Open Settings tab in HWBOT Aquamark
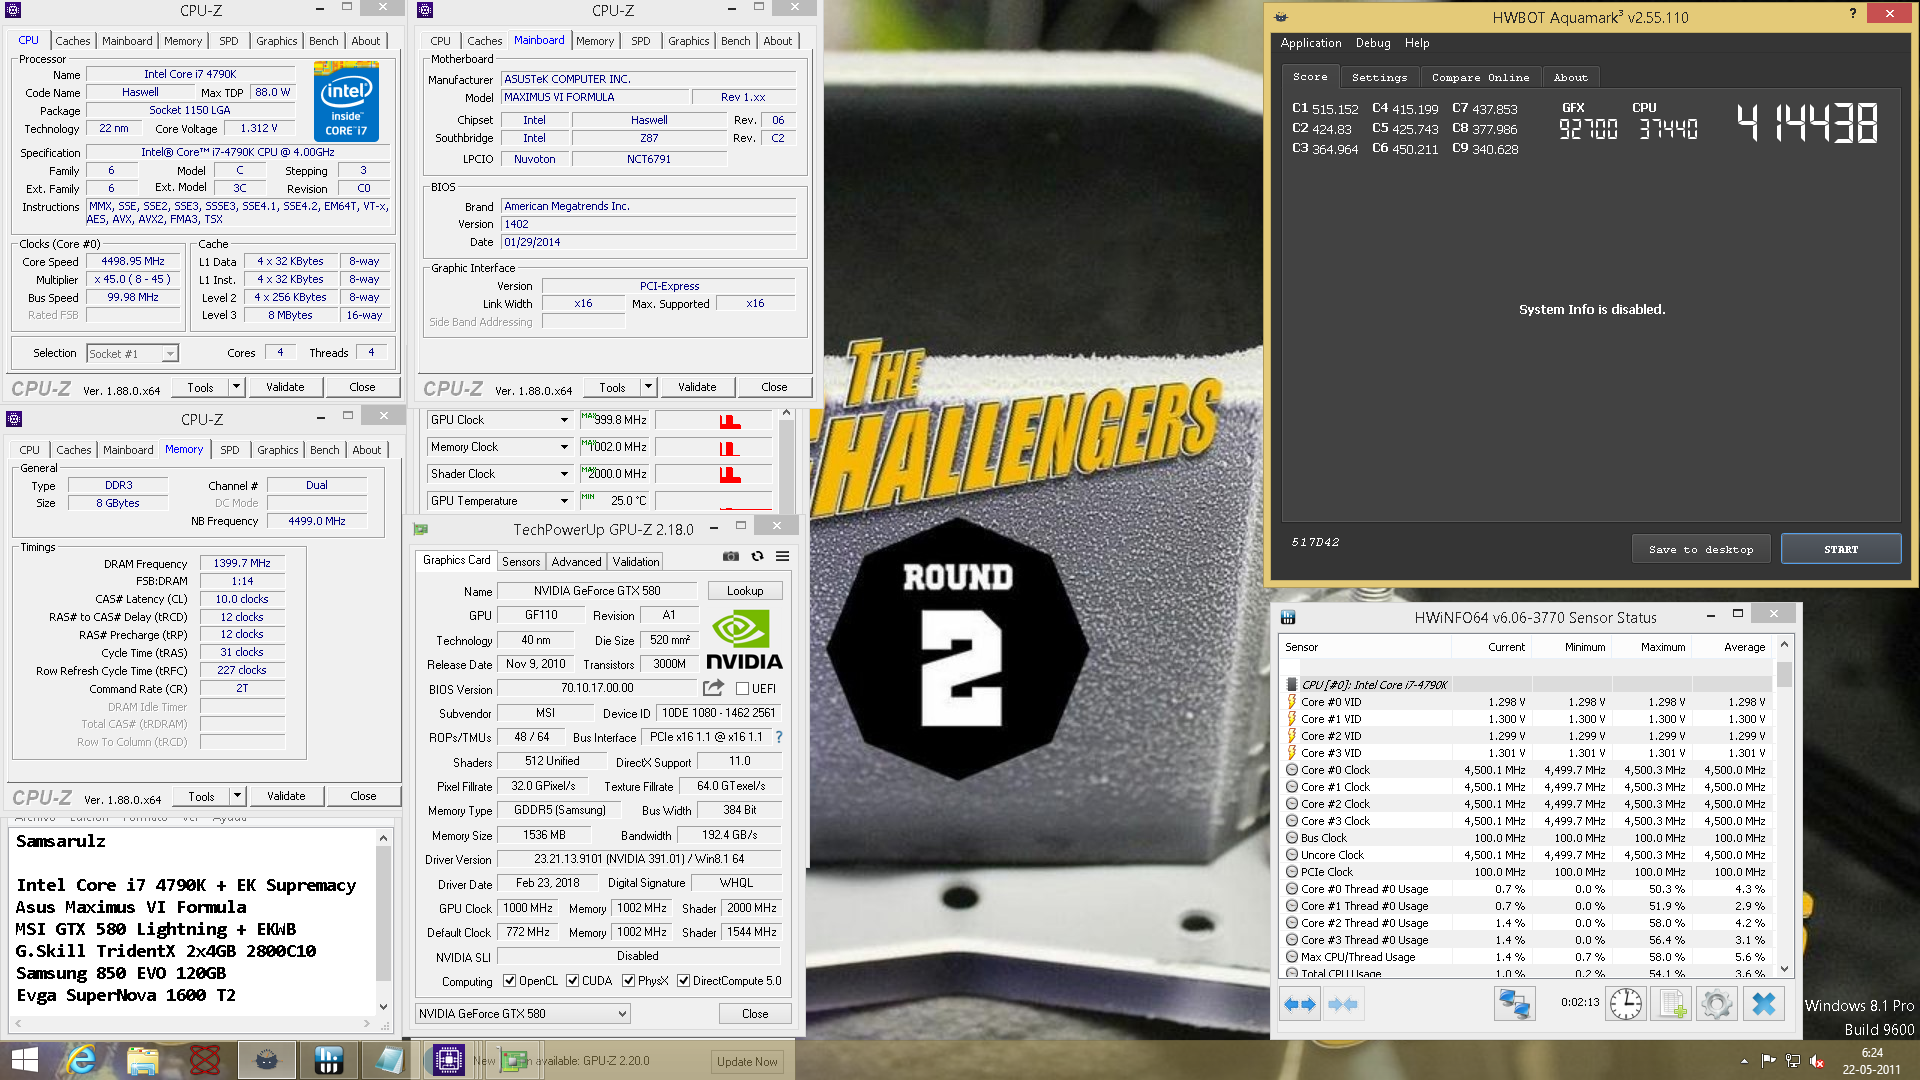The height and width of the screenshot is (1080, 1920). 1379,77
